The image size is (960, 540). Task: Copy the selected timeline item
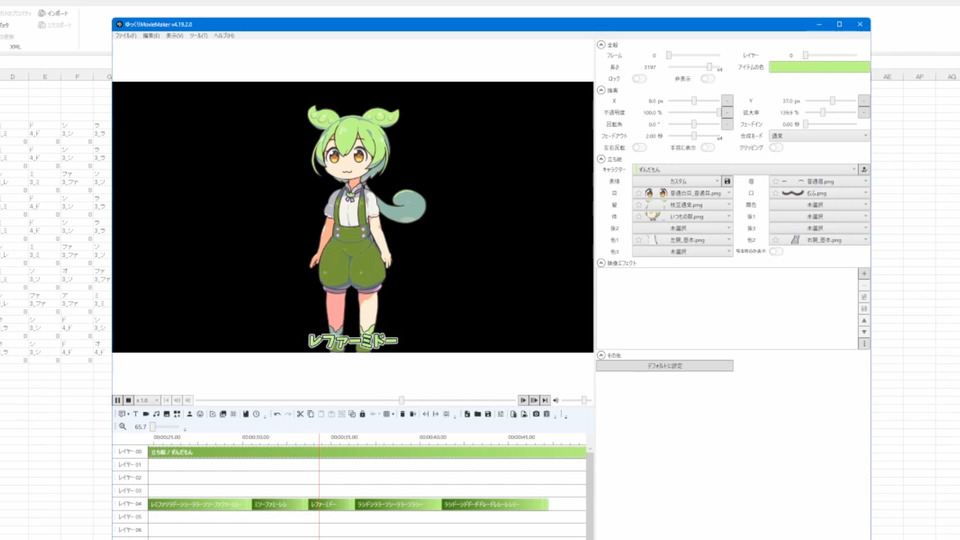pos(310,414)
